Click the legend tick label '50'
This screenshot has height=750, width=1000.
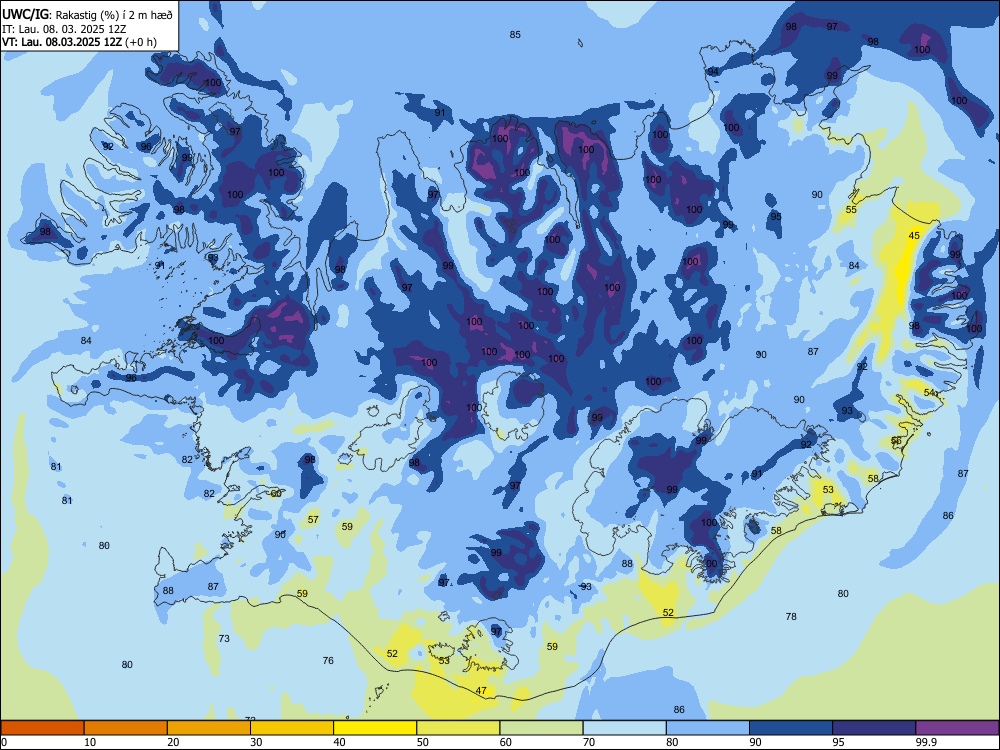click(x=422, y=742)
